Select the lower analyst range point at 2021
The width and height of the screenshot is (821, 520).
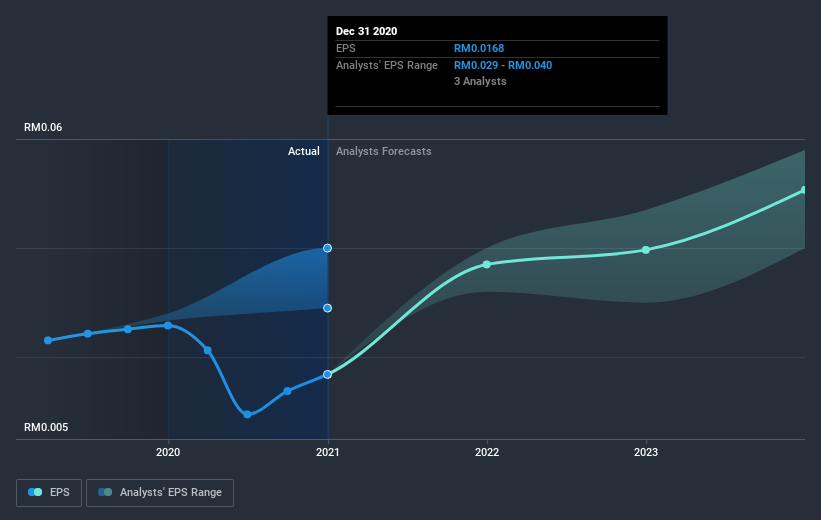click(x=327, y=308)
